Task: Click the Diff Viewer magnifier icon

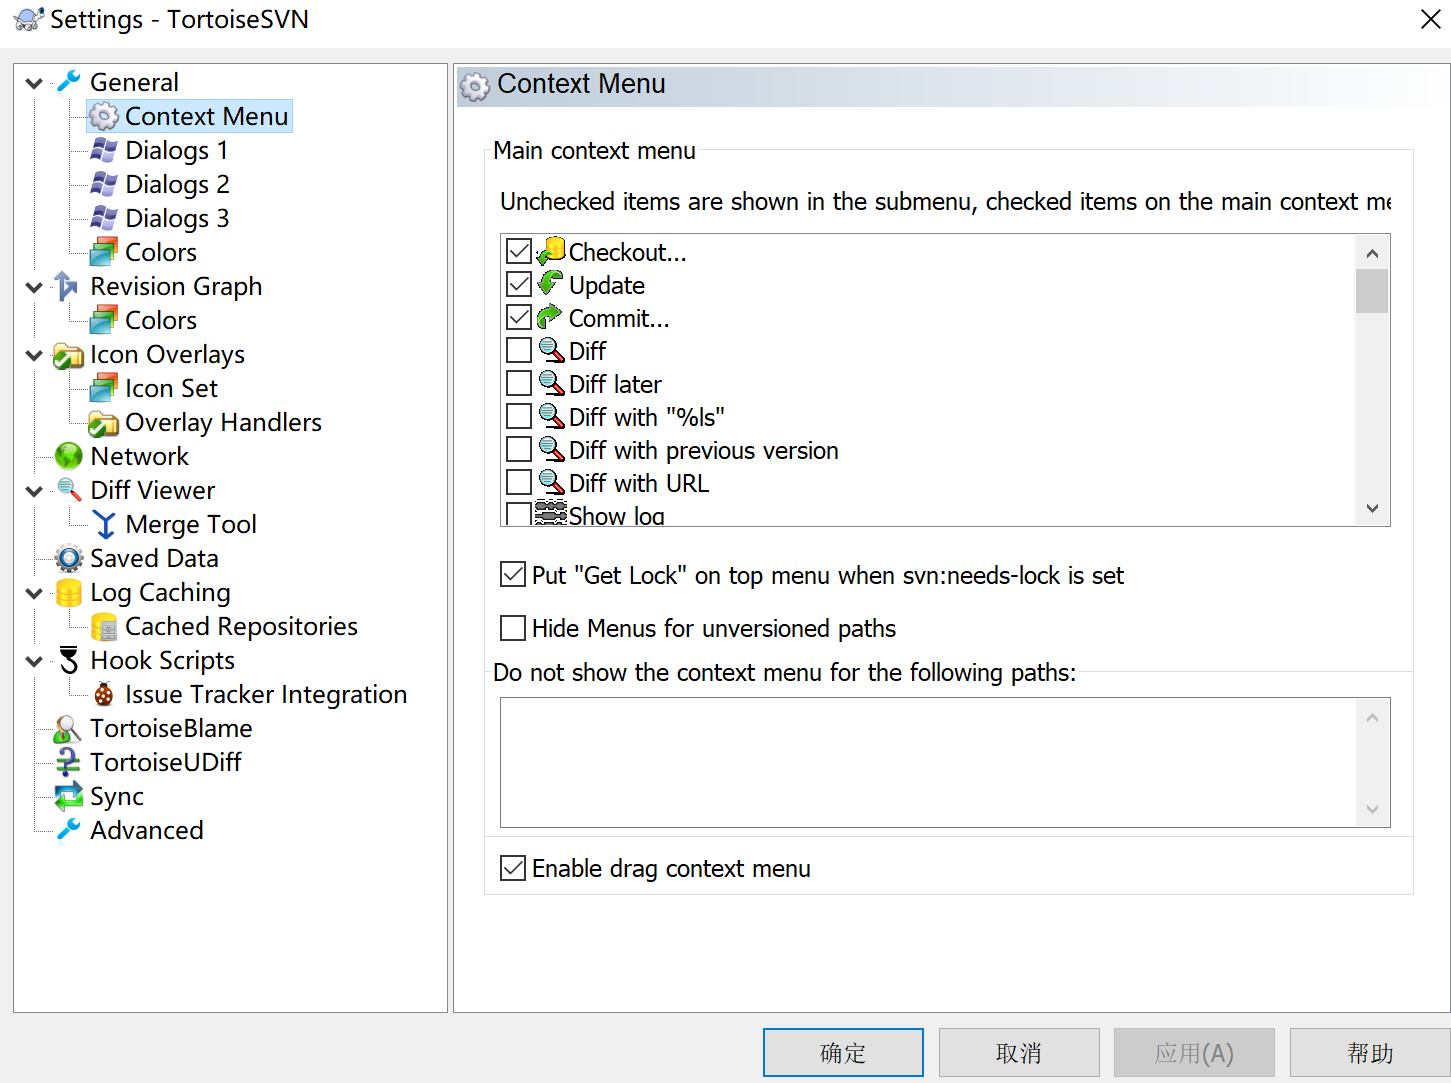Action: 69,490
